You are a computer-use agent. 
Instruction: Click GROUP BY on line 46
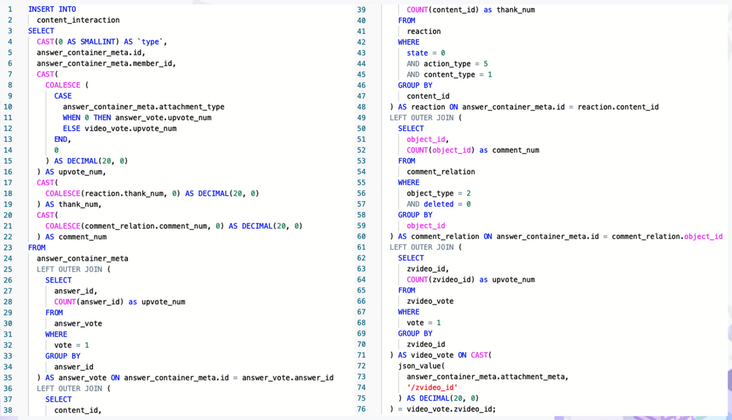coord(415,85)
